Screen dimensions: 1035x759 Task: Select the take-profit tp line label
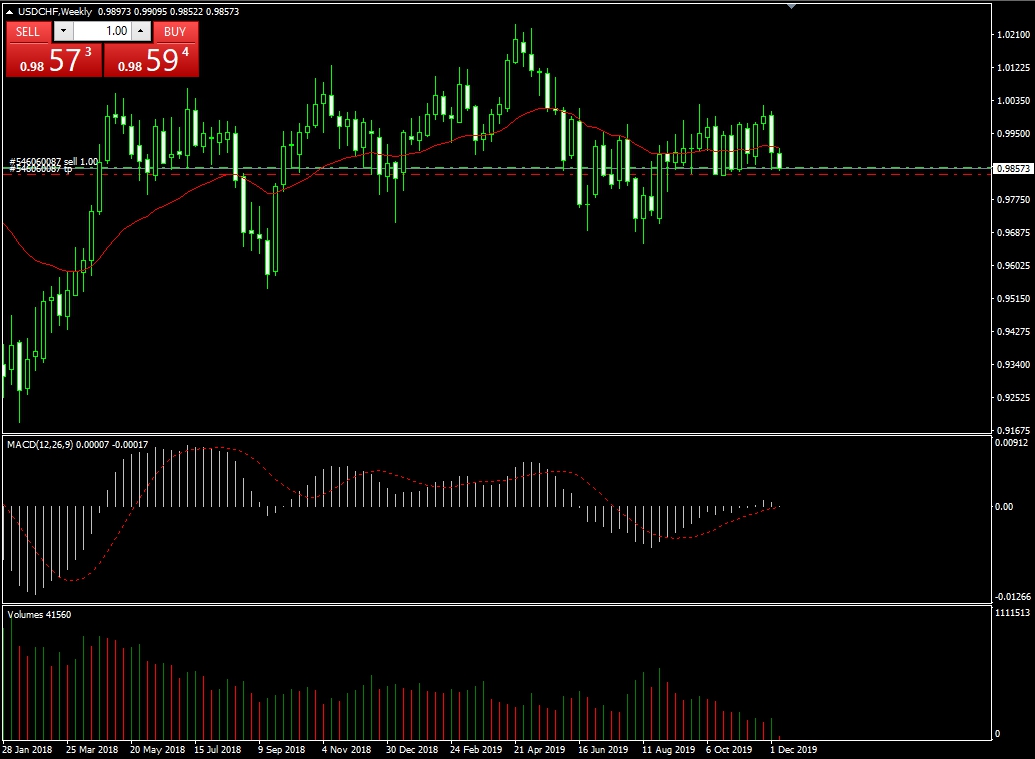click(40, 170)
